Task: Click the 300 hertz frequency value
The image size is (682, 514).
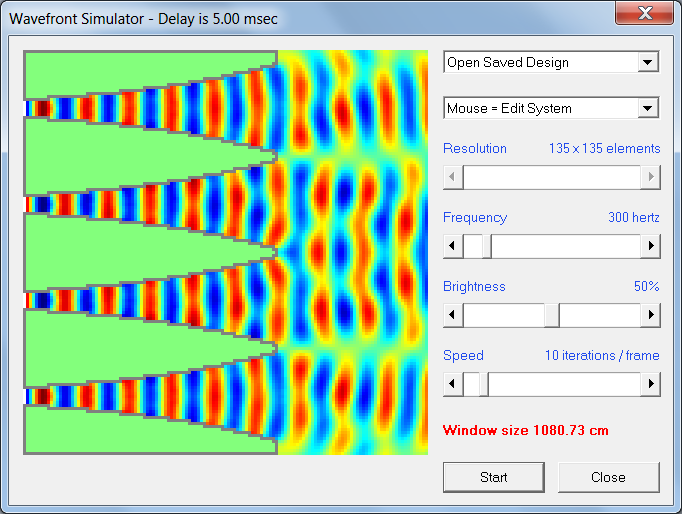Action: click(634, 217)
